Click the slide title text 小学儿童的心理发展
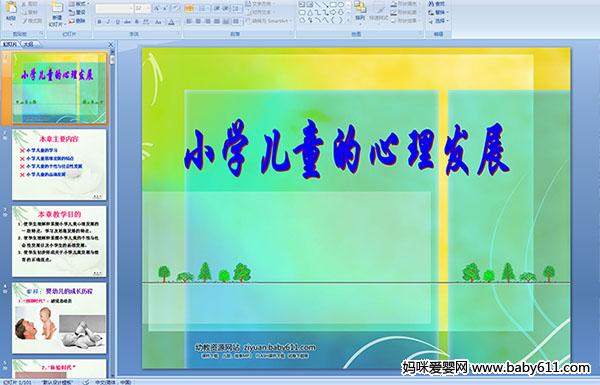The height and width of the screenshot is (385, 600). pos(347,150)
